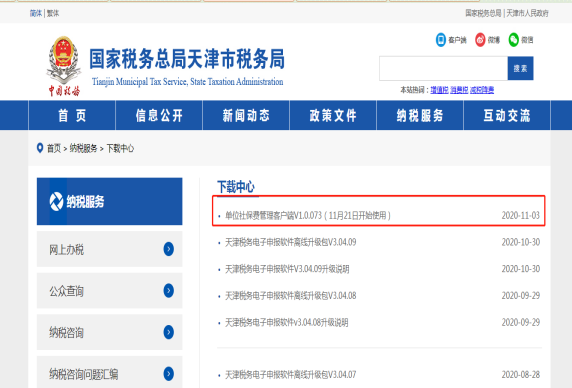
Task: Open 离线升级包V3.04.09 download entry
Action: tap(290, 242)
